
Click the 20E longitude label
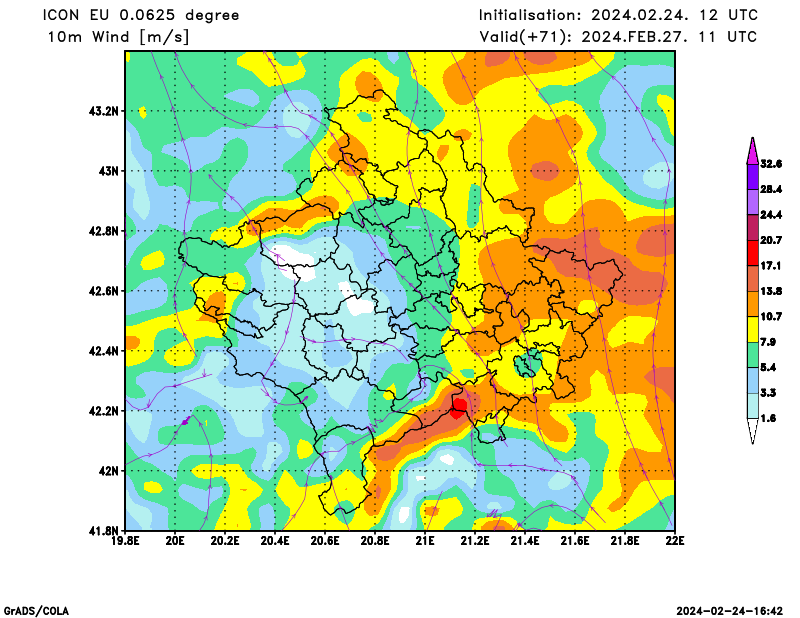tap(175, 540)
